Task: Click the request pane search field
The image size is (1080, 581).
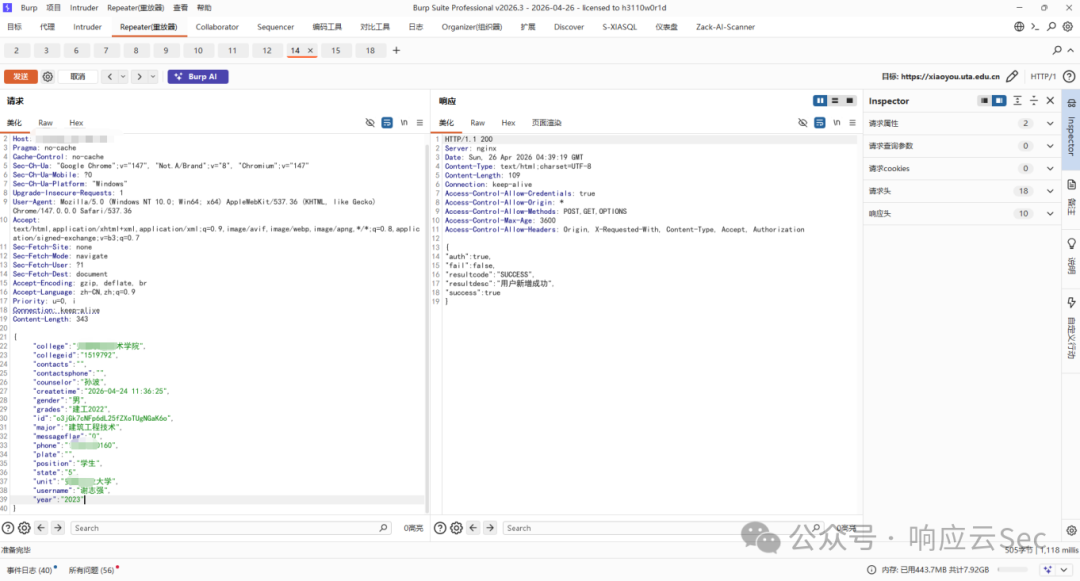Action: click(231, 528)
